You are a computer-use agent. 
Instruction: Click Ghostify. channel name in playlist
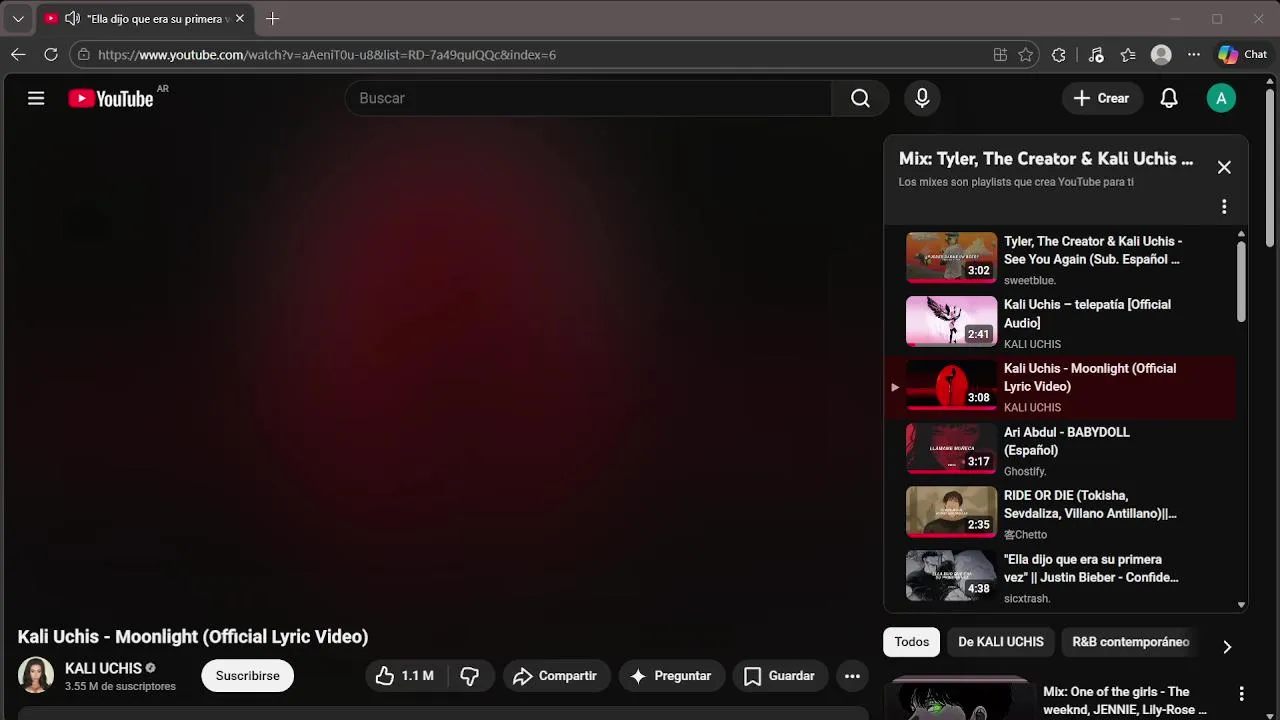point(1025,471)
